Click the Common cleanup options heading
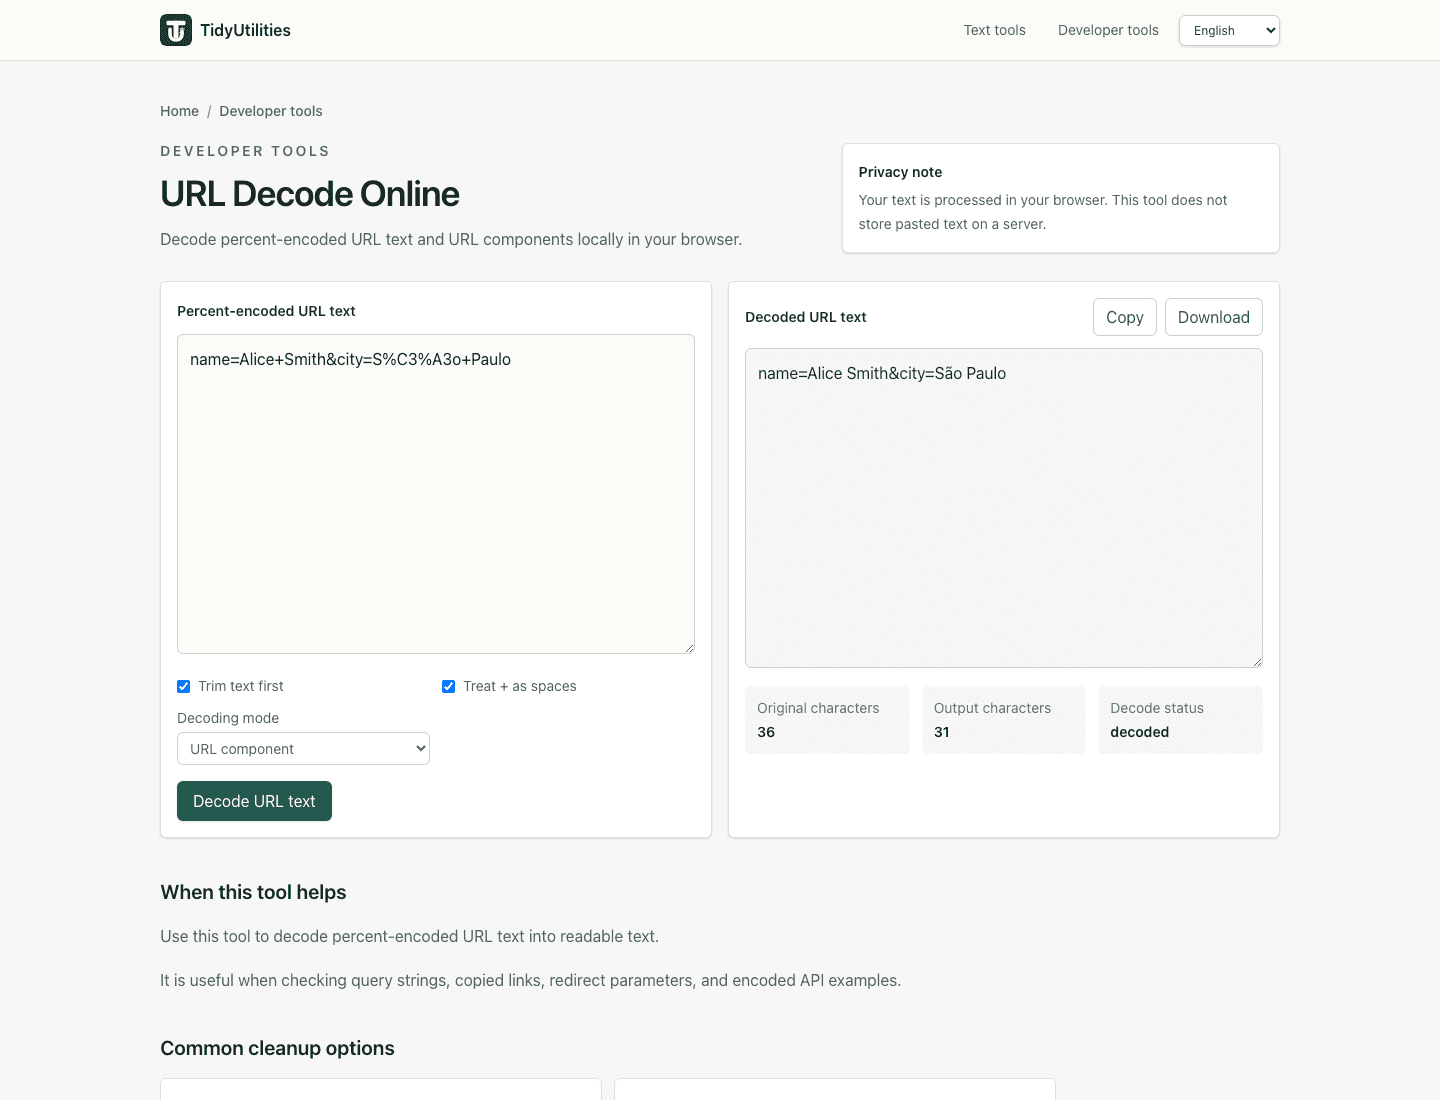 tap(277, 1048)
